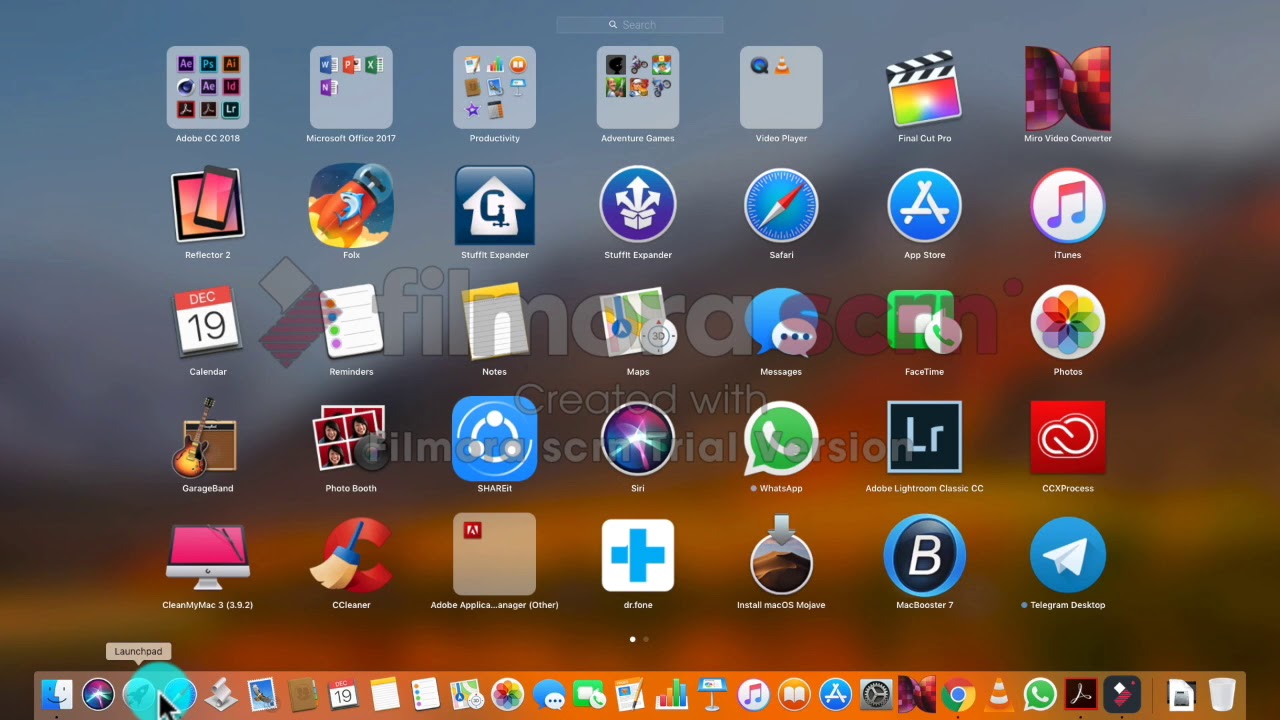This screenshot has width=1280, height=720.
Task: Open Contacts in the Dock
Action: coord(303,694)
